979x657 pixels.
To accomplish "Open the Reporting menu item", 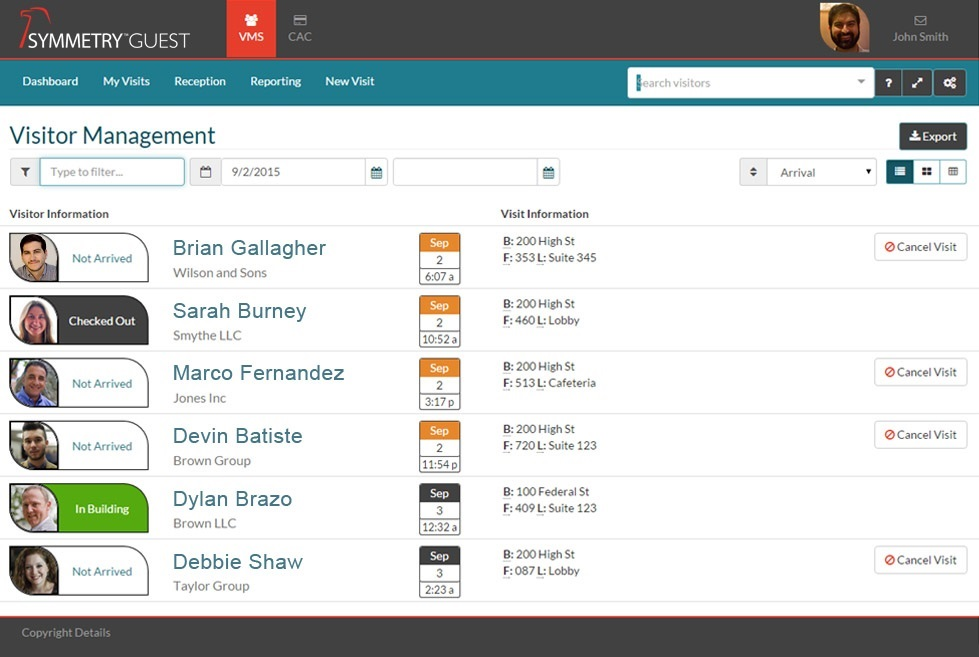I will (x=275, y=82).
